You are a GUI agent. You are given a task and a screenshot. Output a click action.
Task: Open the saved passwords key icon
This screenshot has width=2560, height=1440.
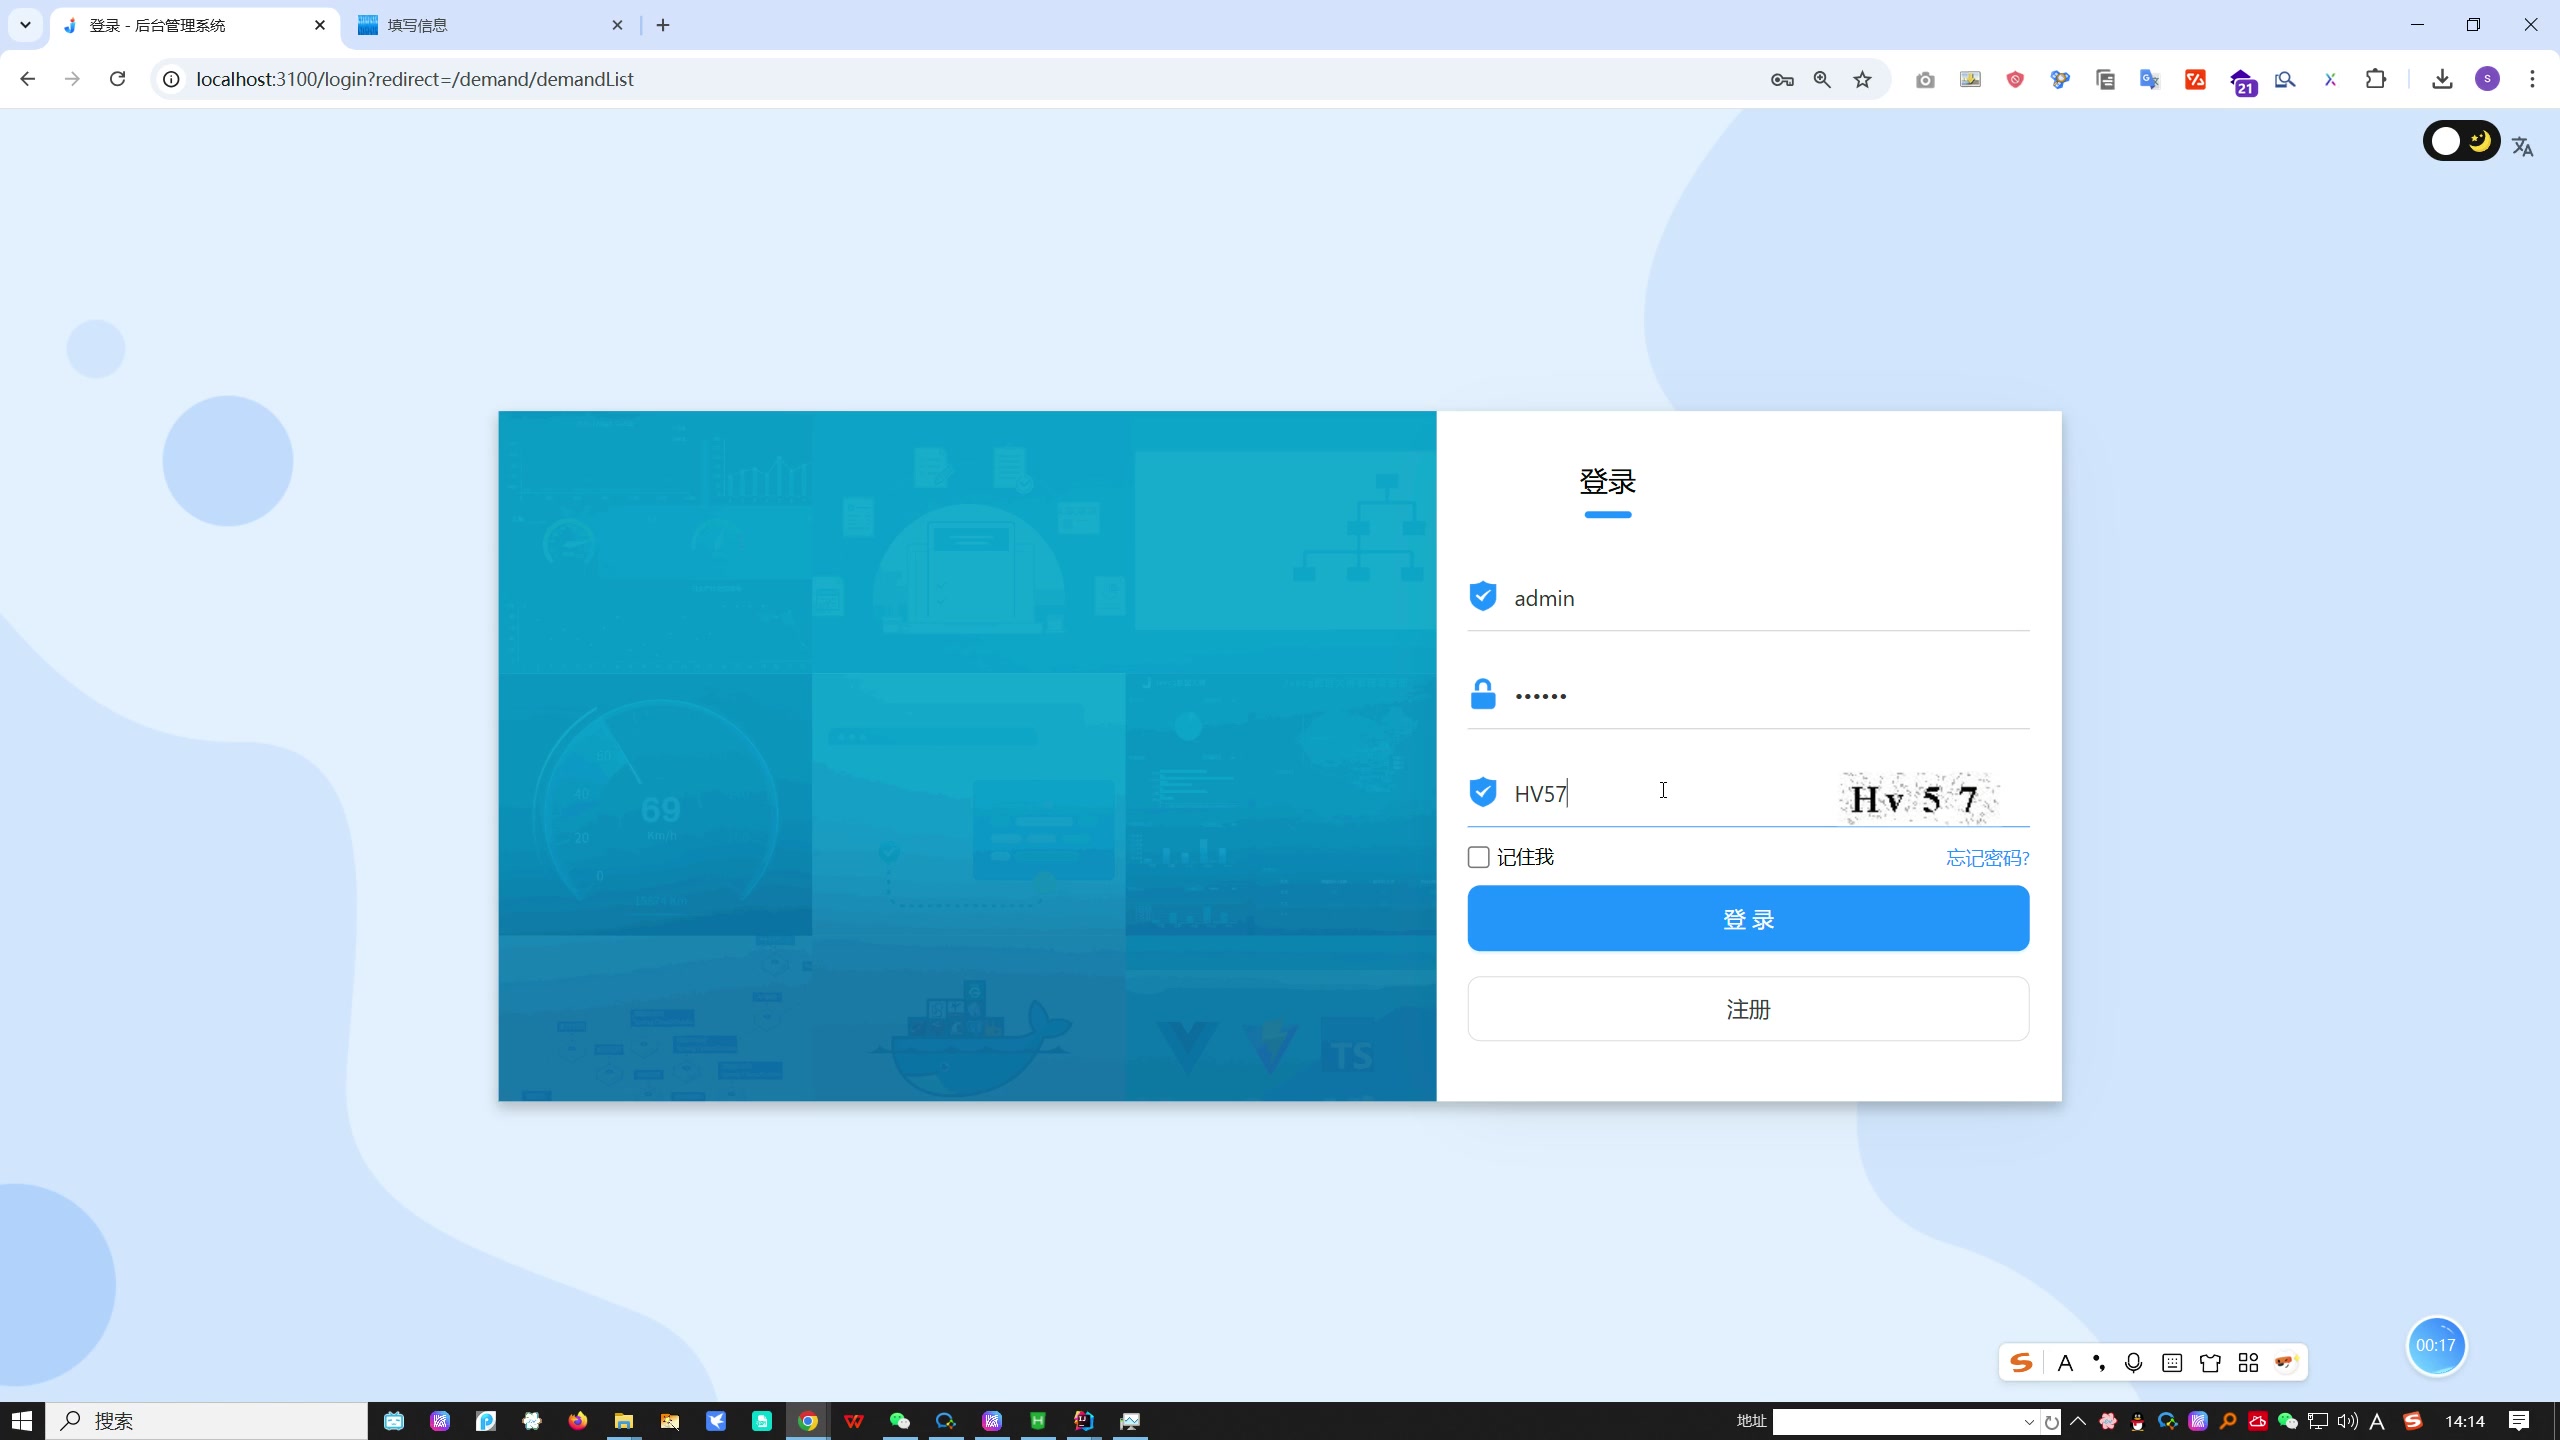tap(1782, 79)
